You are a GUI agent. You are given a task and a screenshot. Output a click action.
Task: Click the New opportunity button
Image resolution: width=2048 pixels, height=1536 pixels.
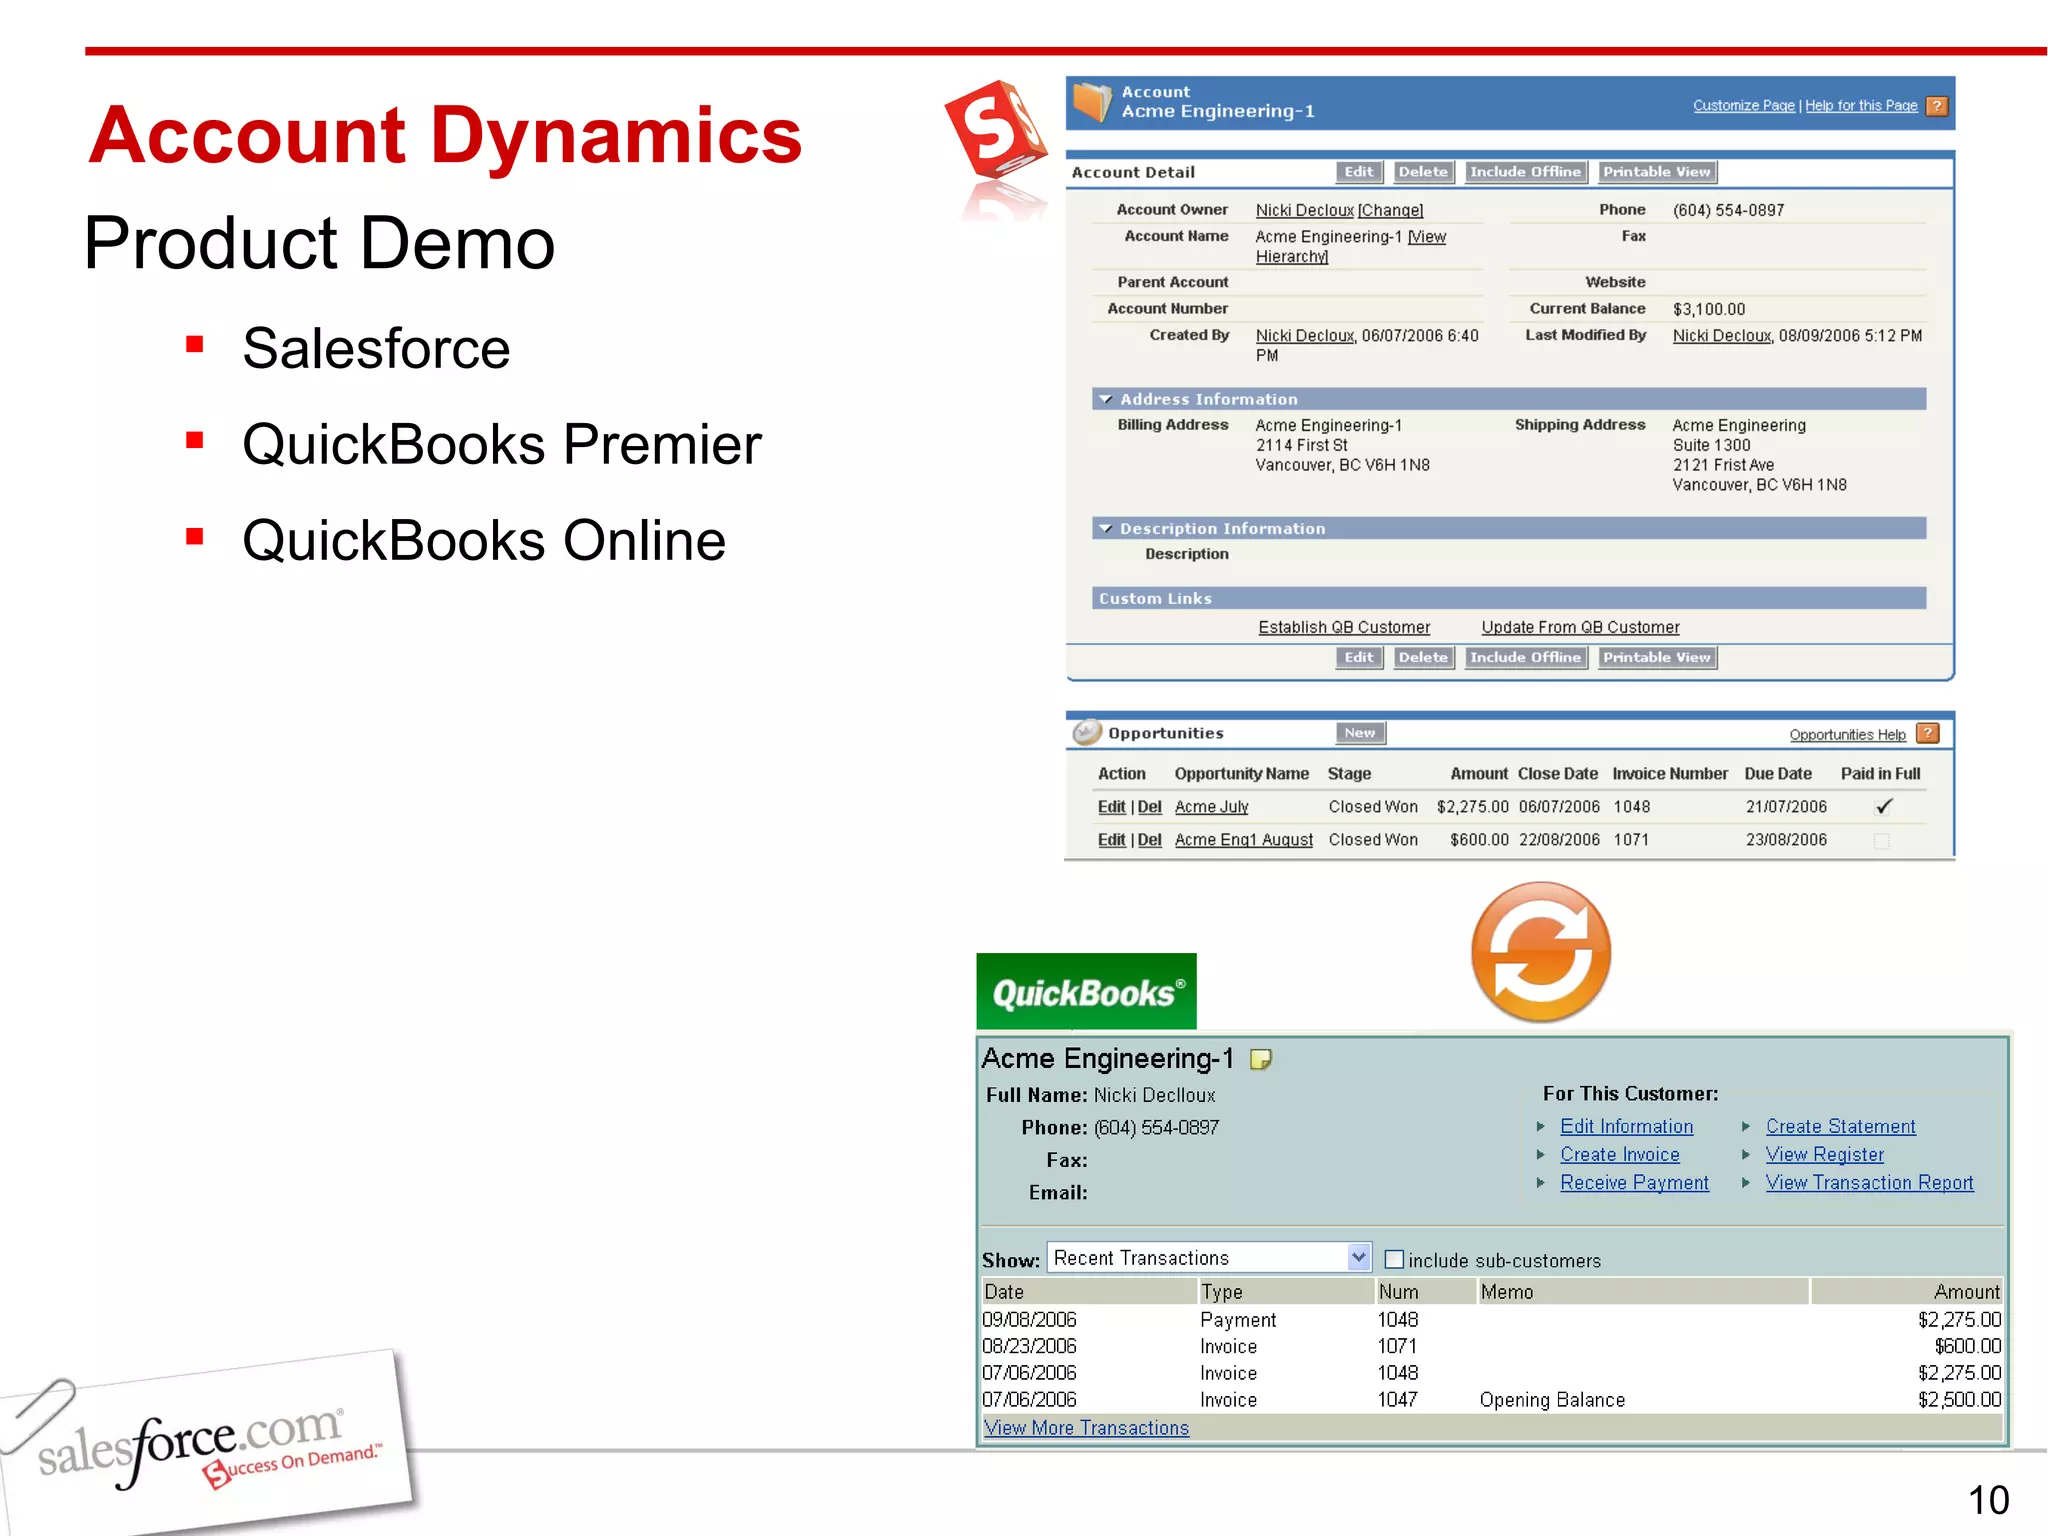pos(1360,733)
